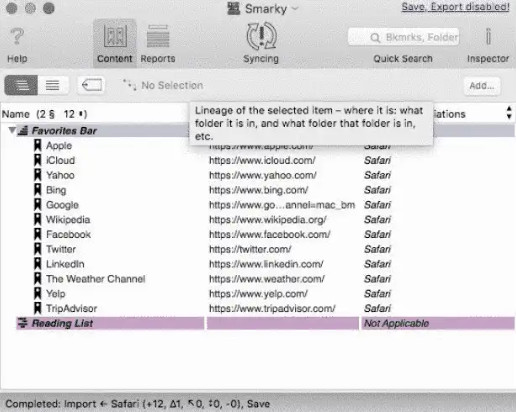Click the Twitter bookmark icon
Screen dimensions: 516x412
(38, 249)
